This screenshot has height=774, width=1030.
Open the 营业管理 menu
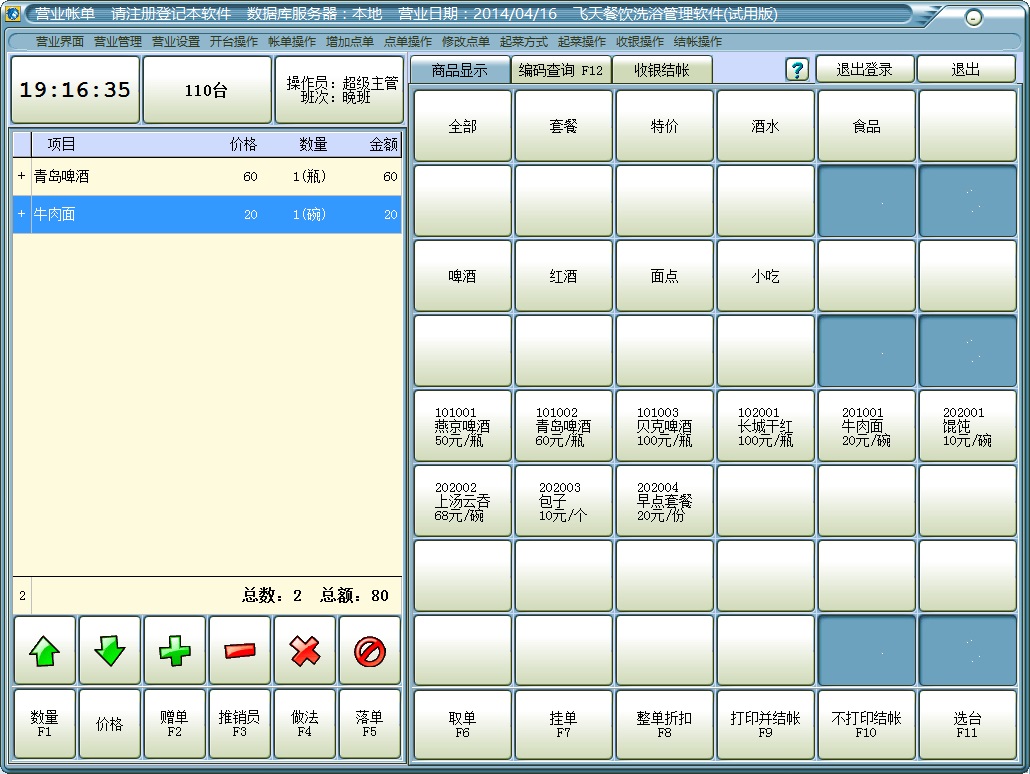(x=118, y=42)
